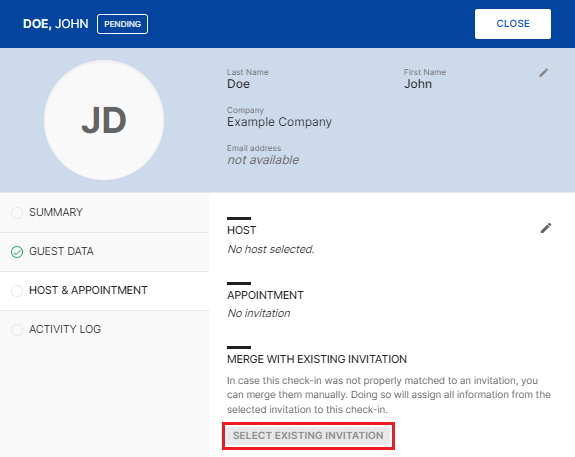
Task: Click the No host selected text
Action: point(271,249)
